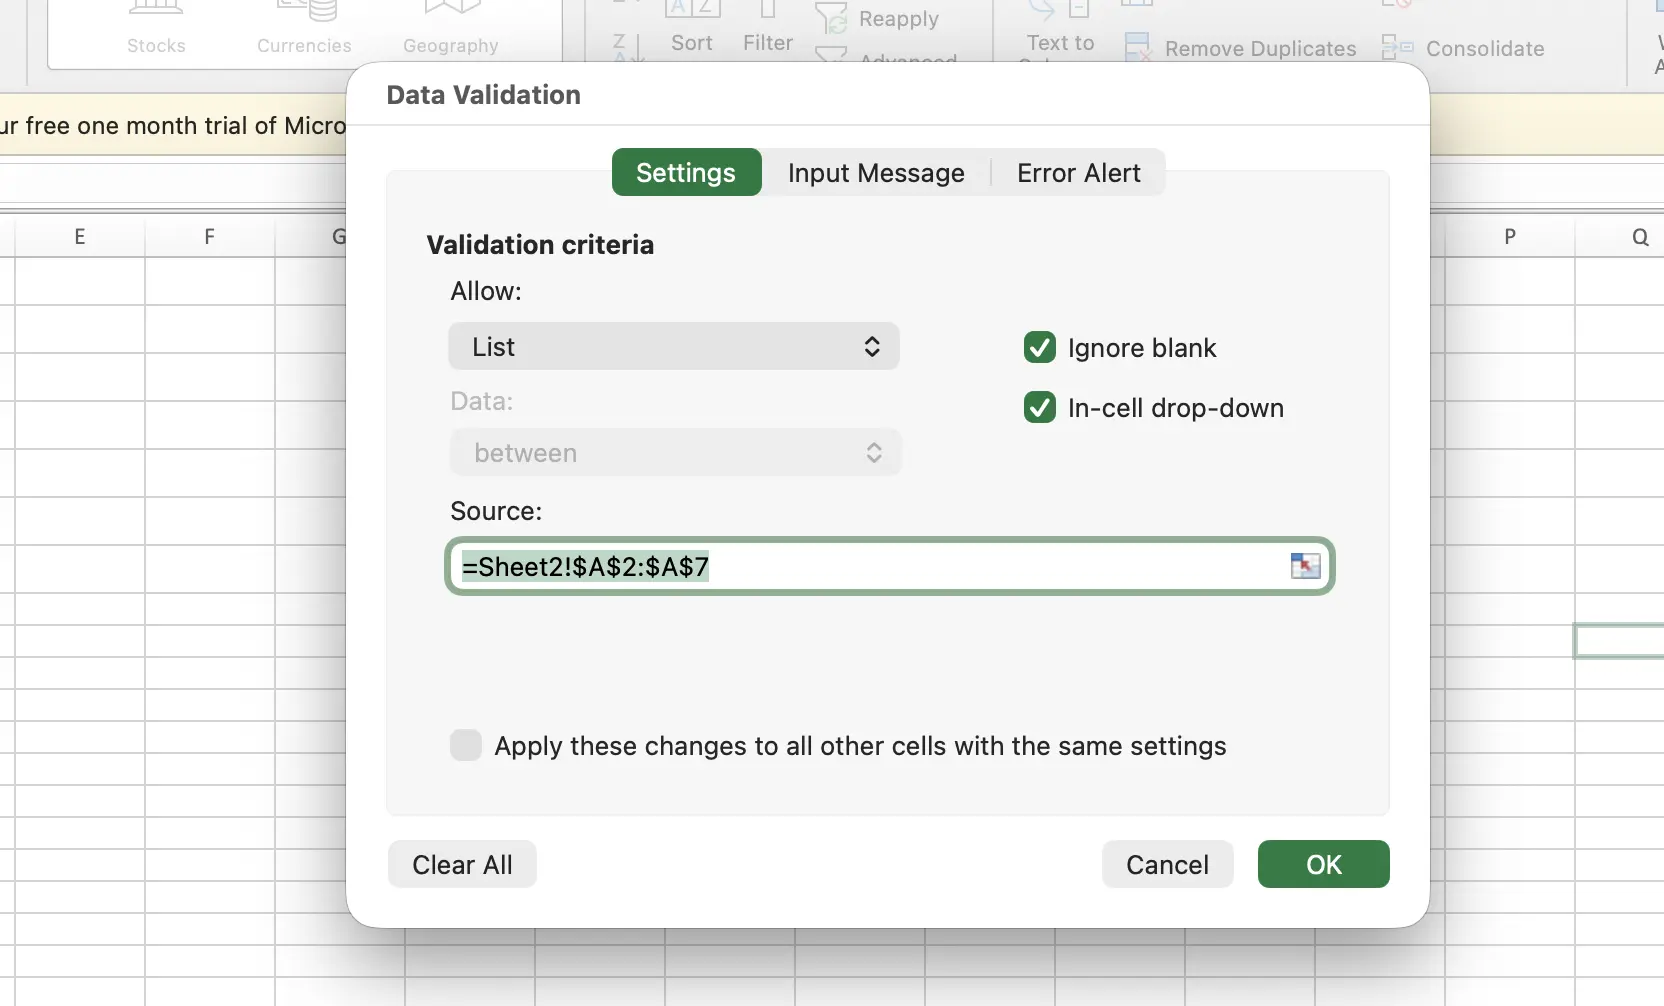Viewport: 1664px width, 1006px height.
Task: Select the Settings tab
Action: pos(686,173)
